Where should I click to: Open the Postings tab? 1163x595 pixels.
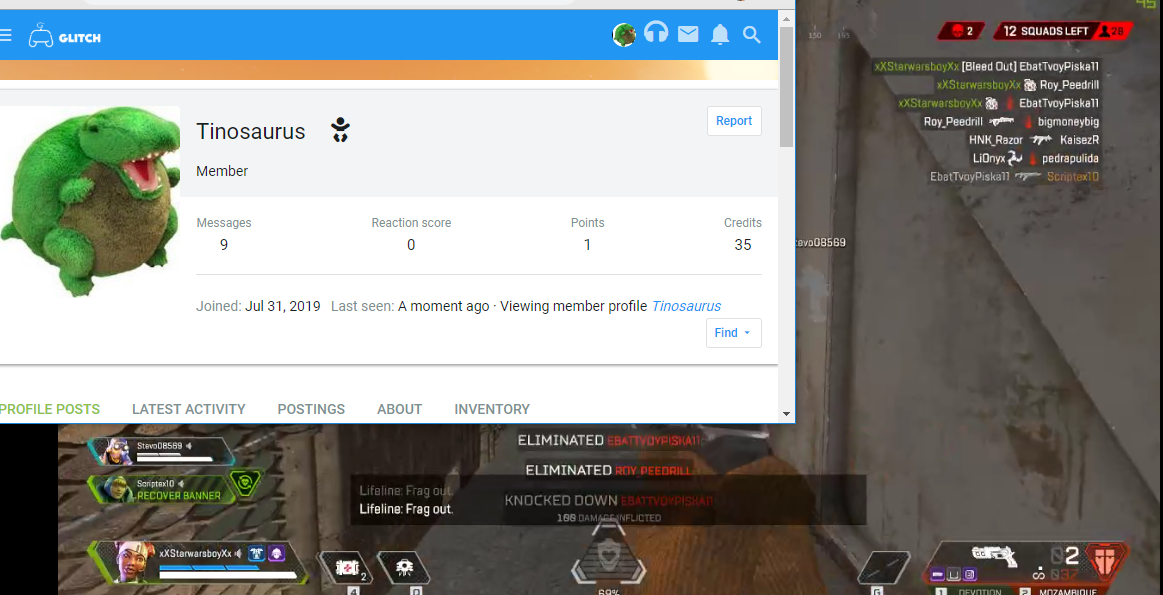coord(311,409)
